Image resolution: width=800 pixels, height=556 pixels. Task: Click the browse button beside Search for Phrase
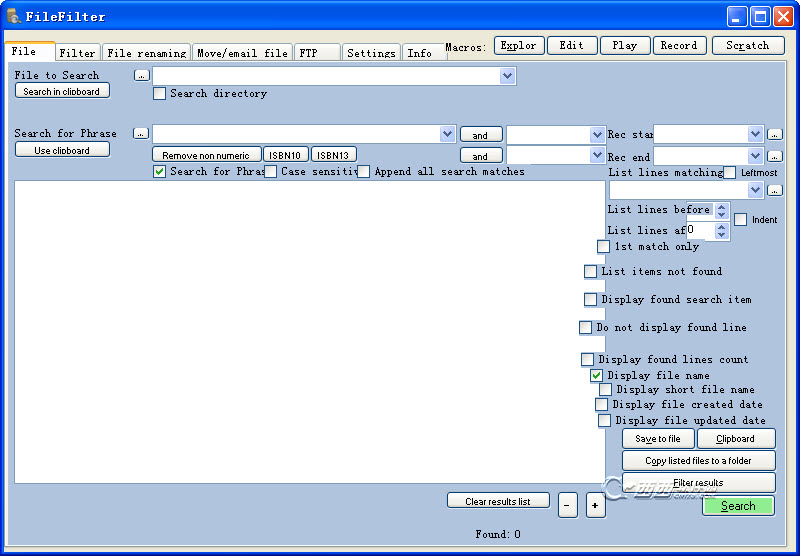click(141, 133)
